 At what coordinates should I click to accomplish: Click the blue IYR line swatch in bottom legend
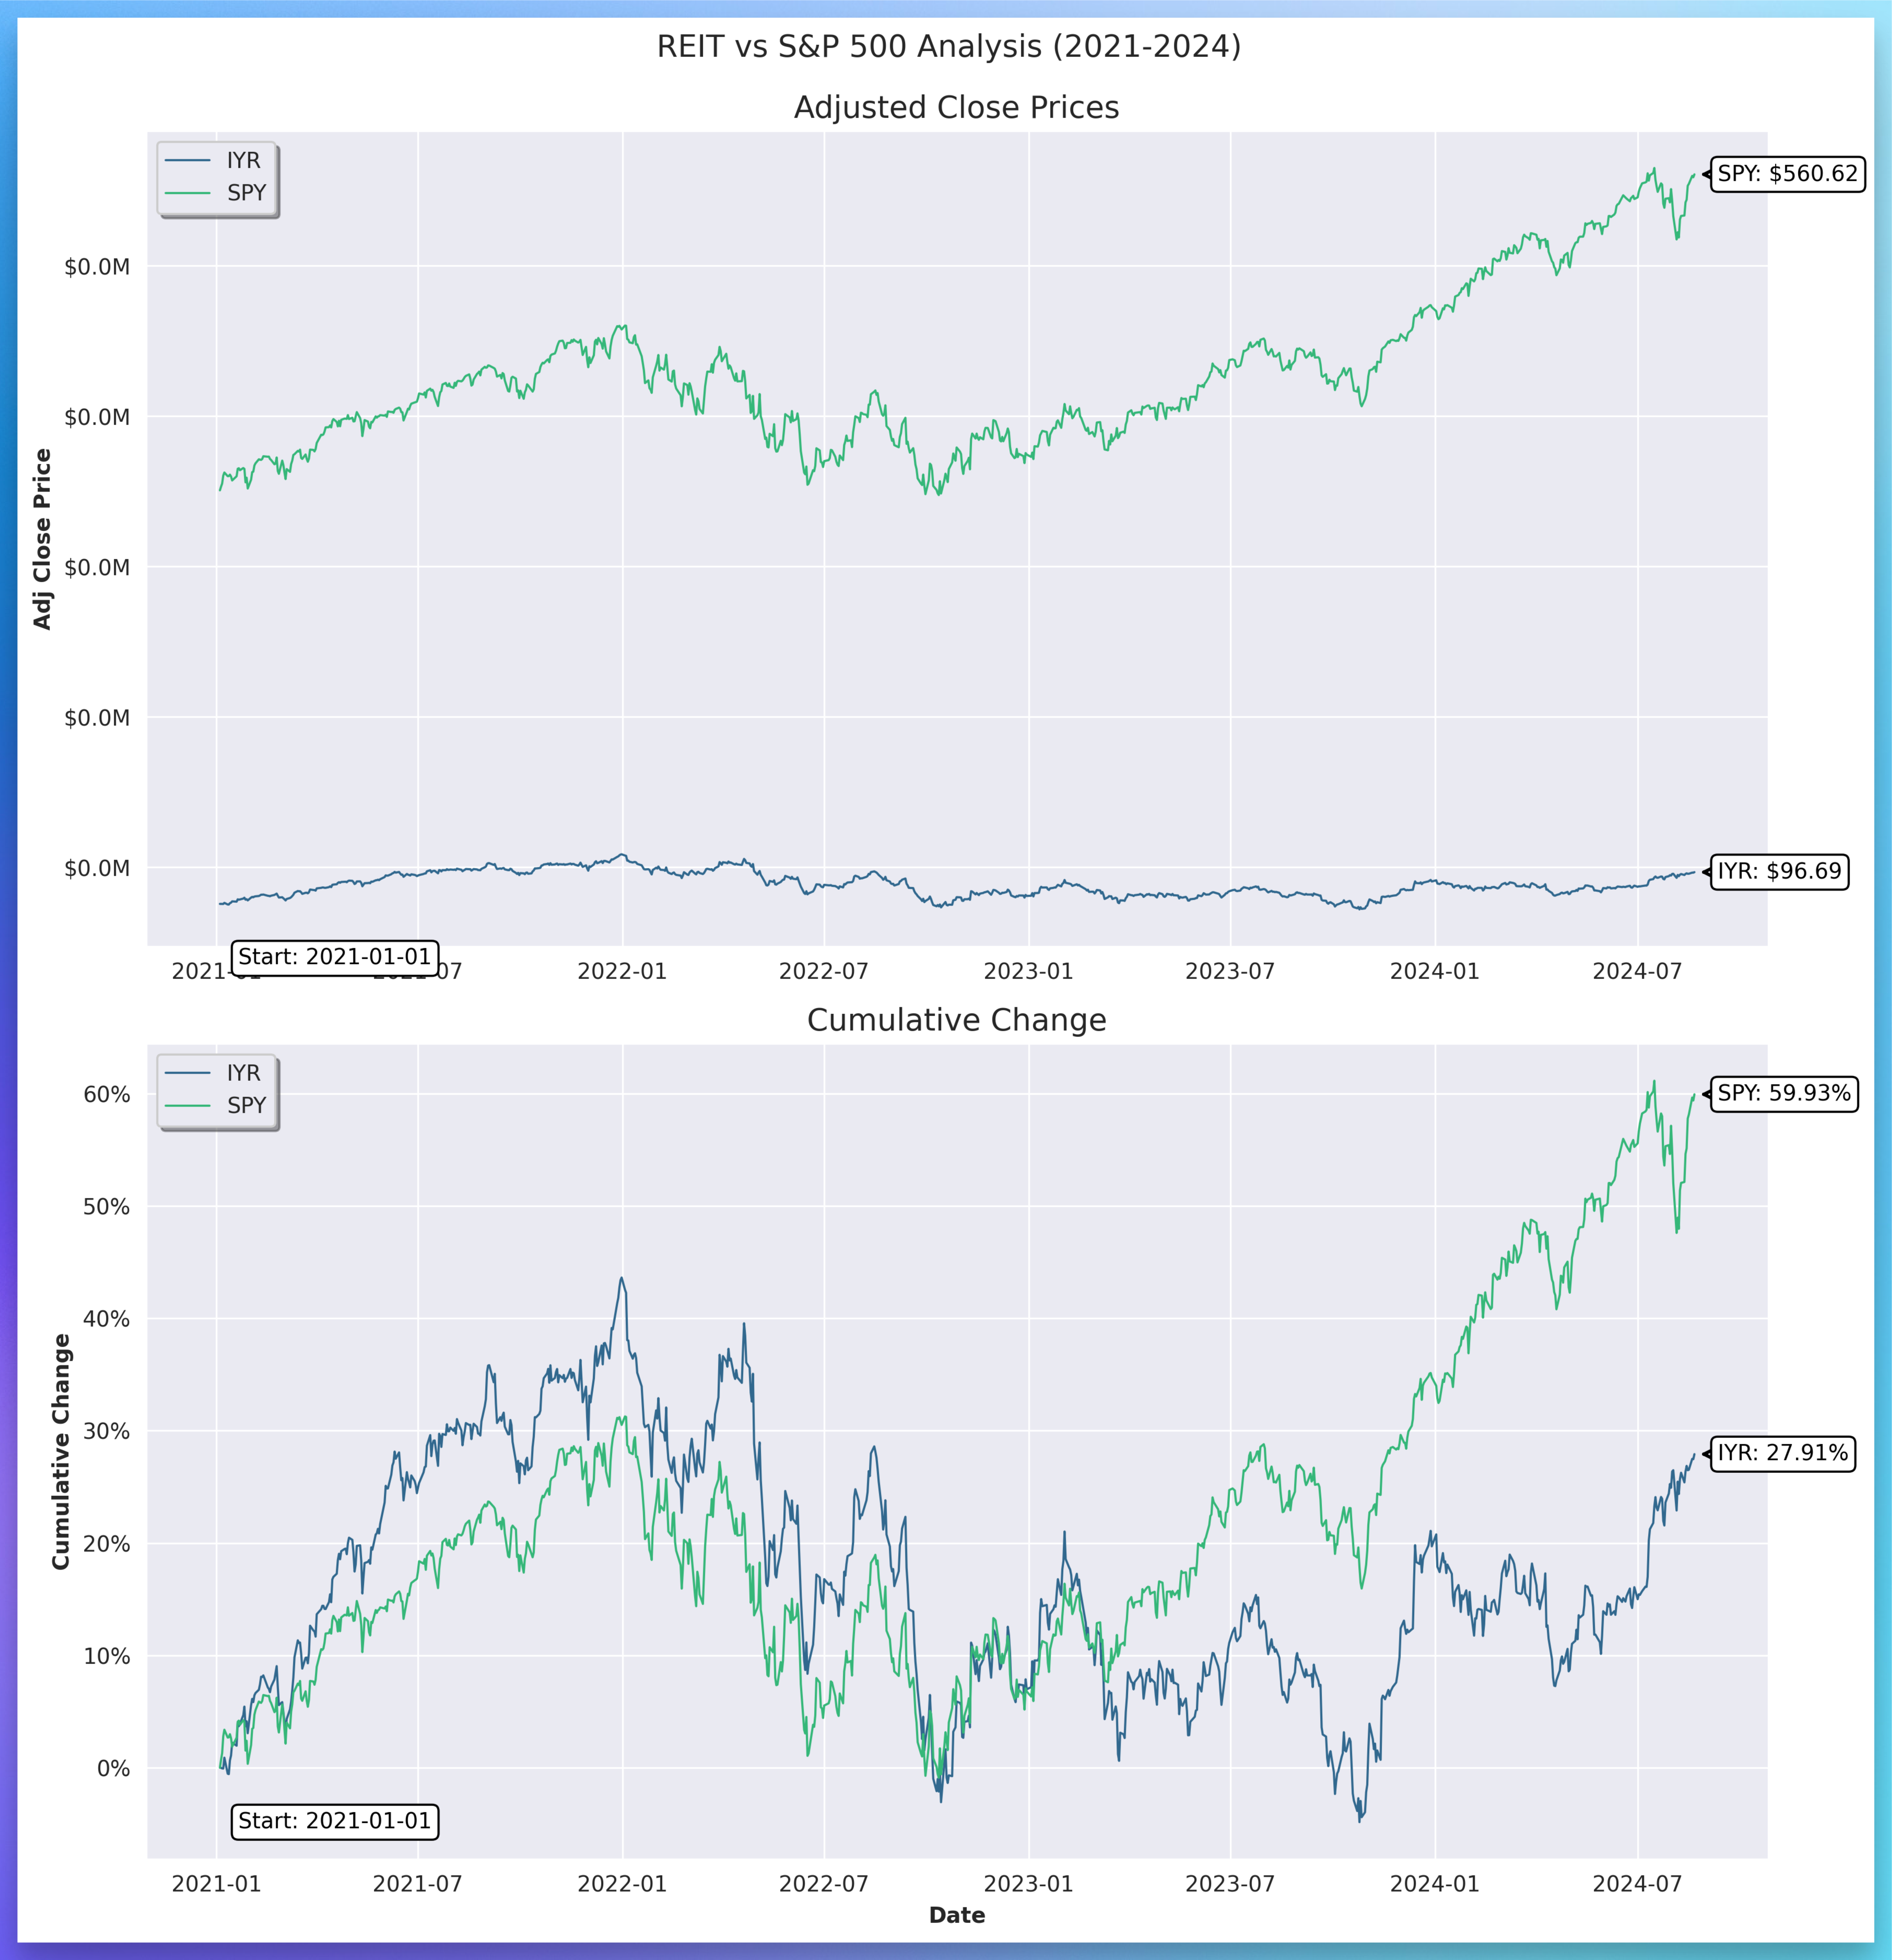click(188, 1073)
